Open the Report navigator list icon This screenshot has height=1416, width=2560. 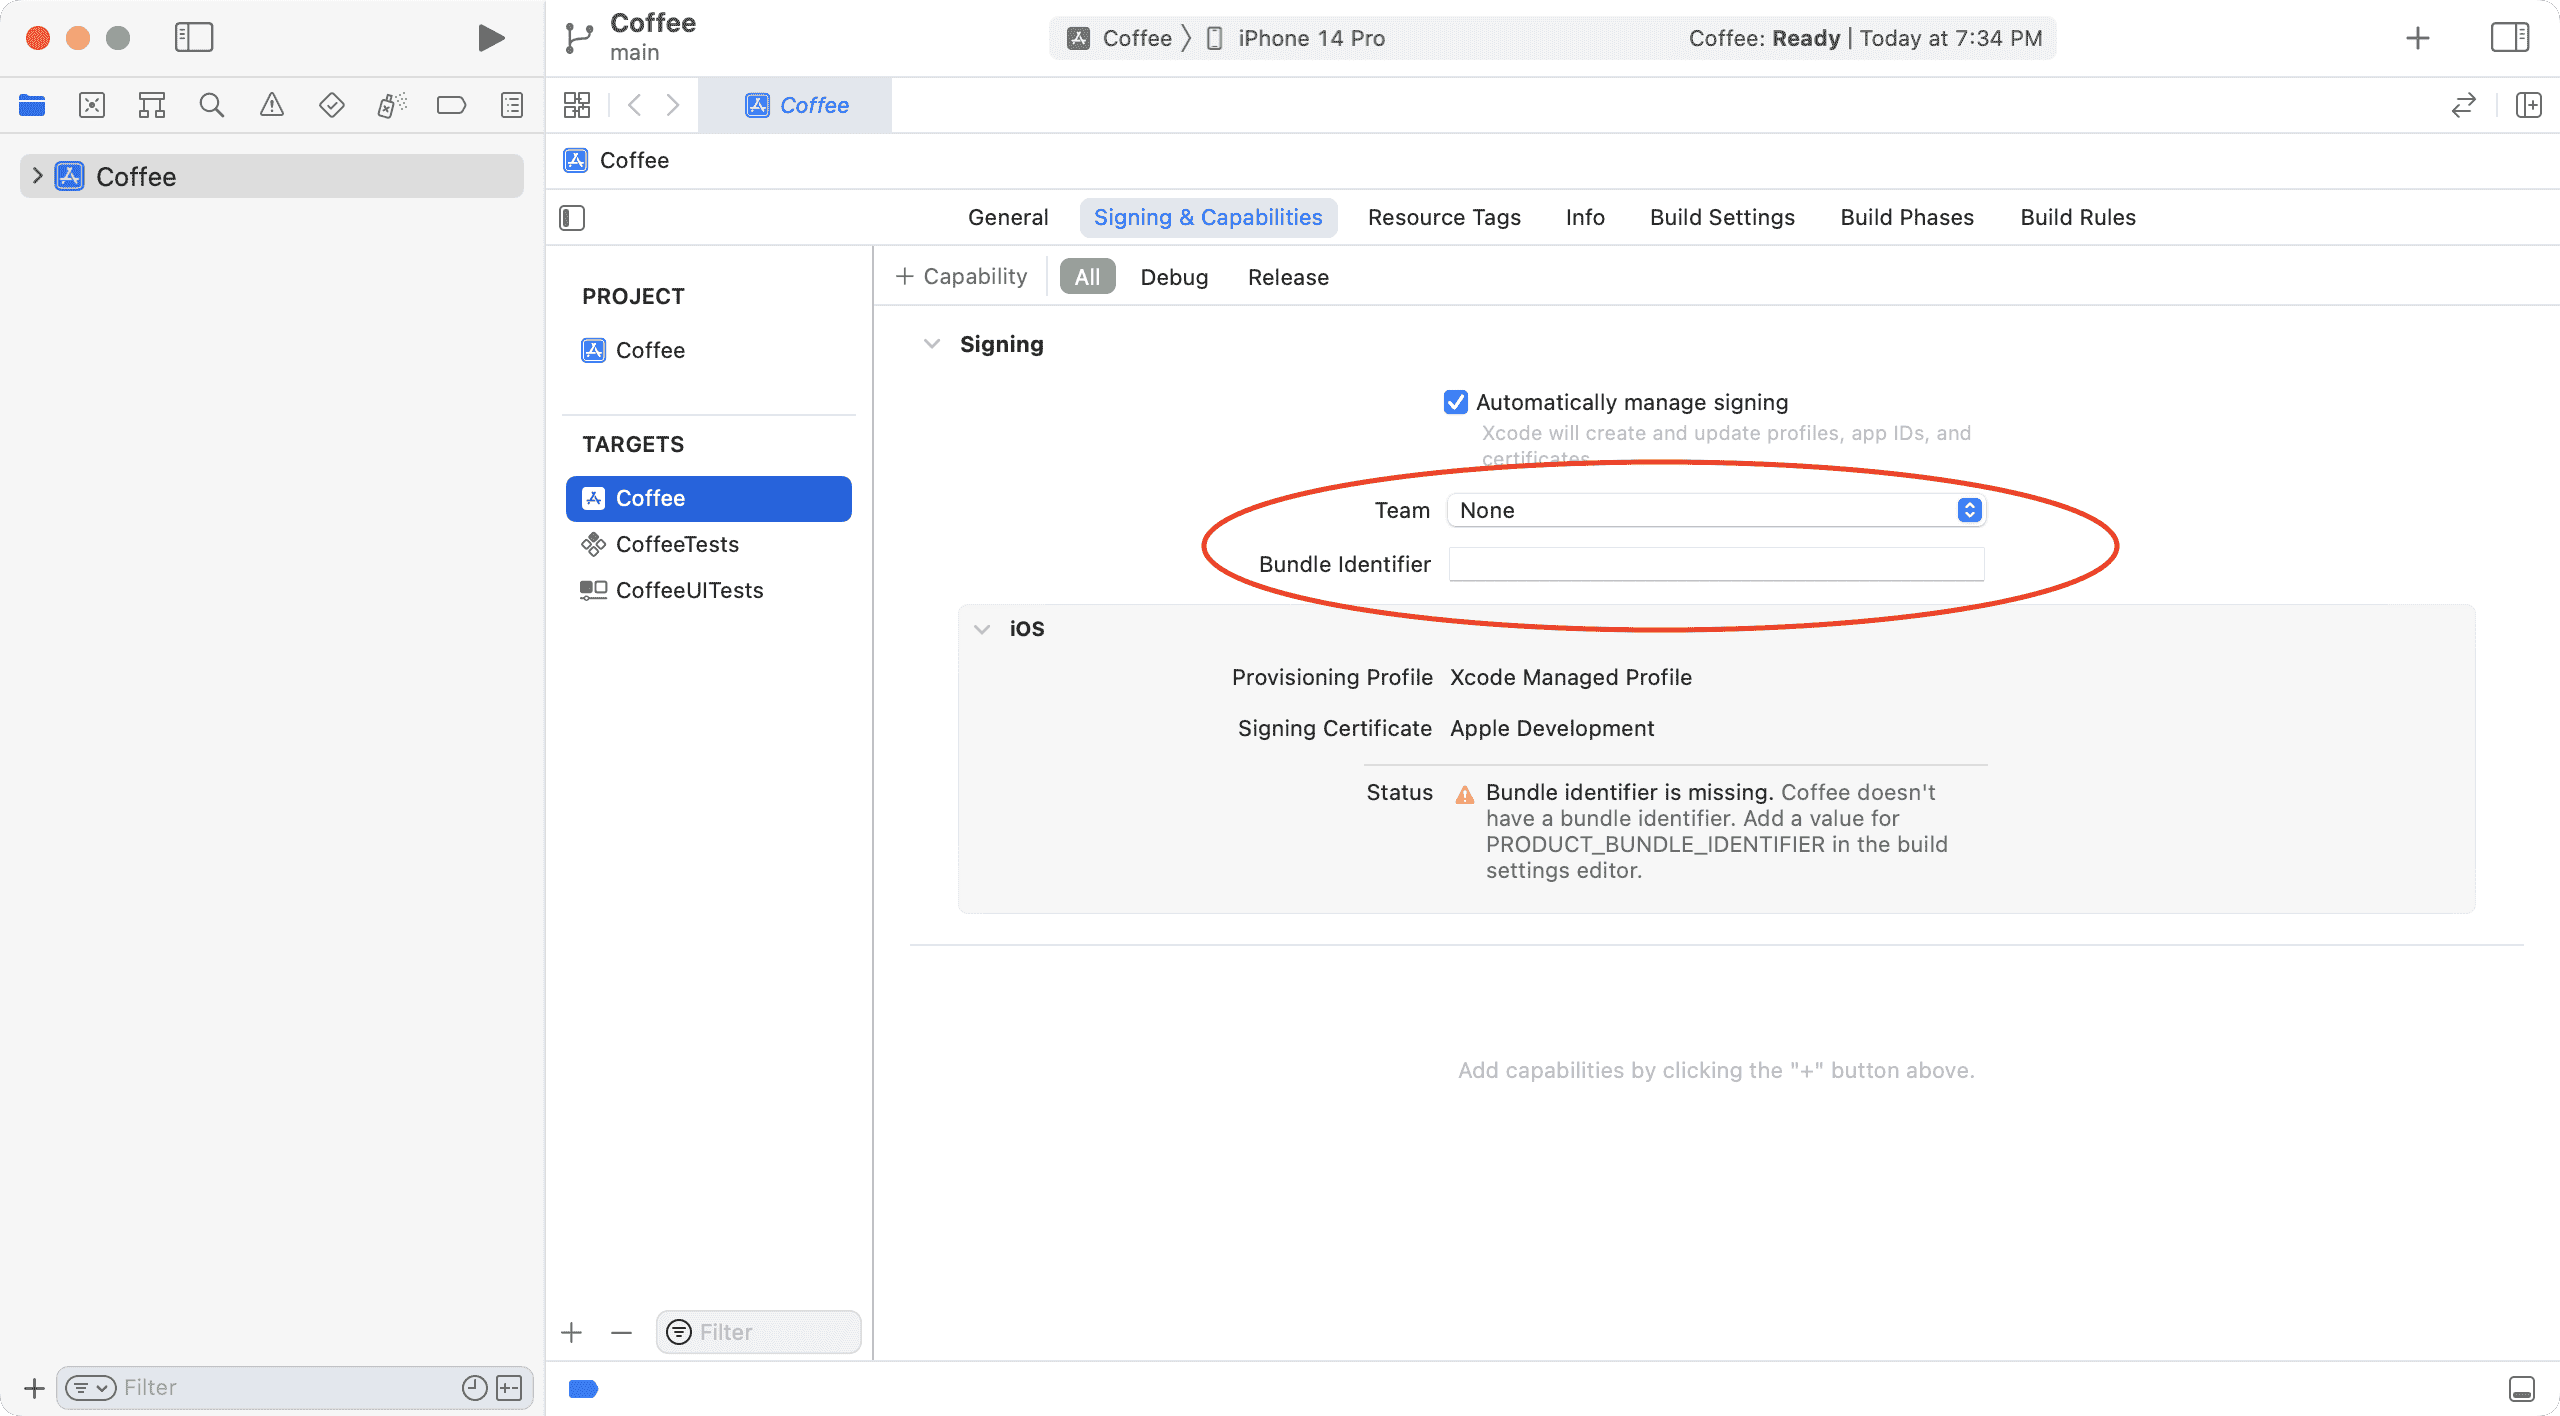coord(511,104)
